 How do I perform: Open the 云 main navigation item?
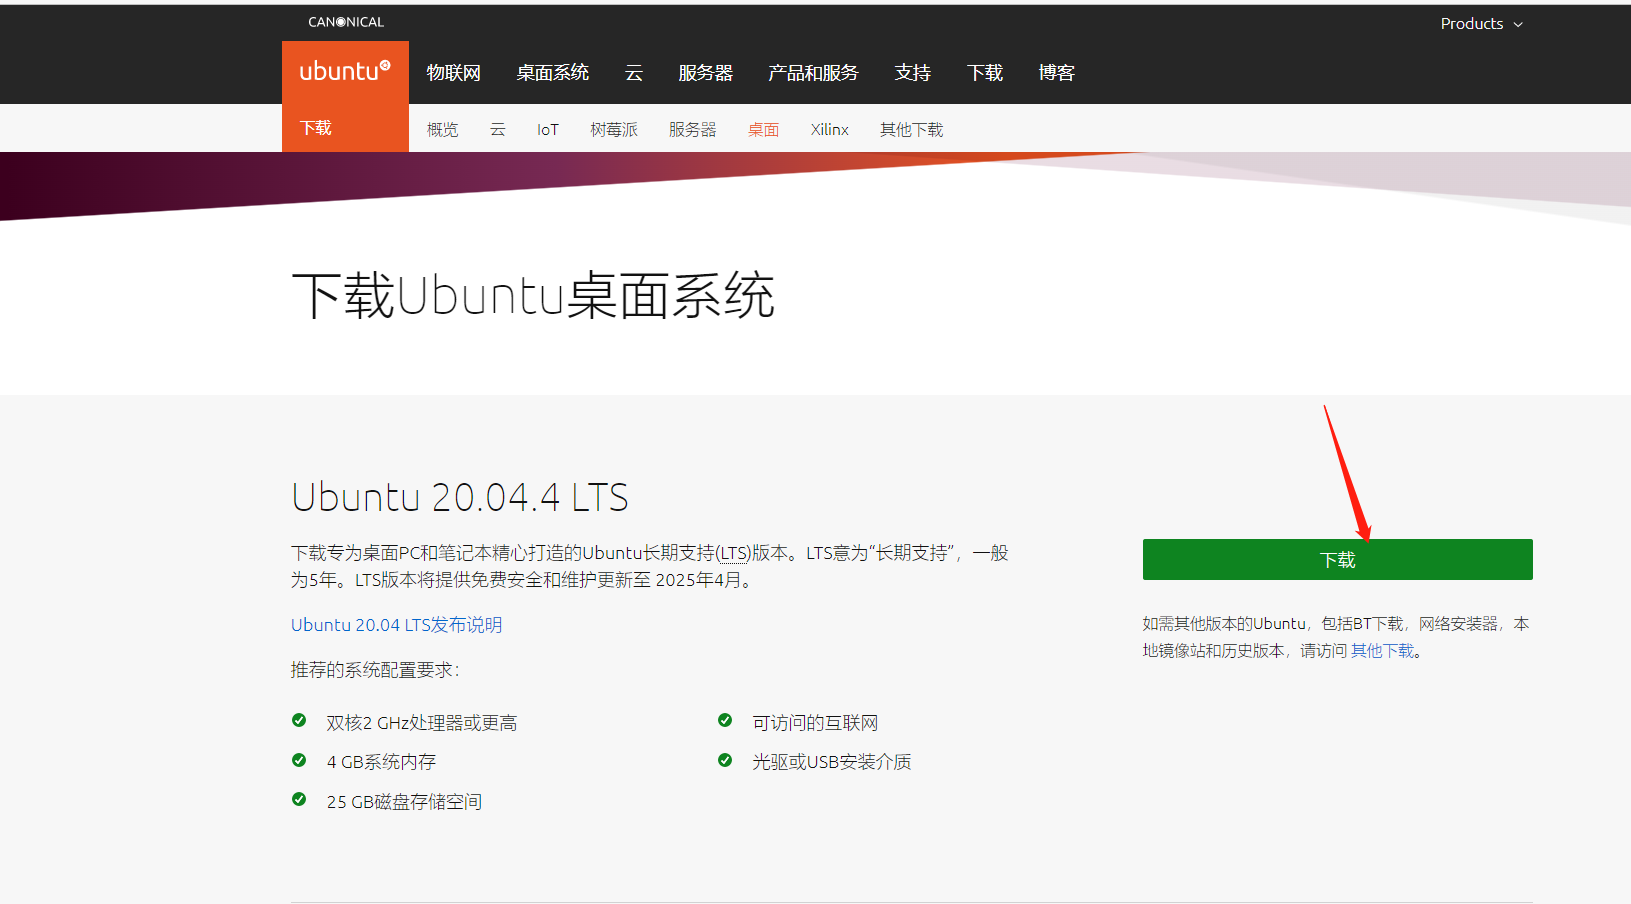[x=634, y=73]
